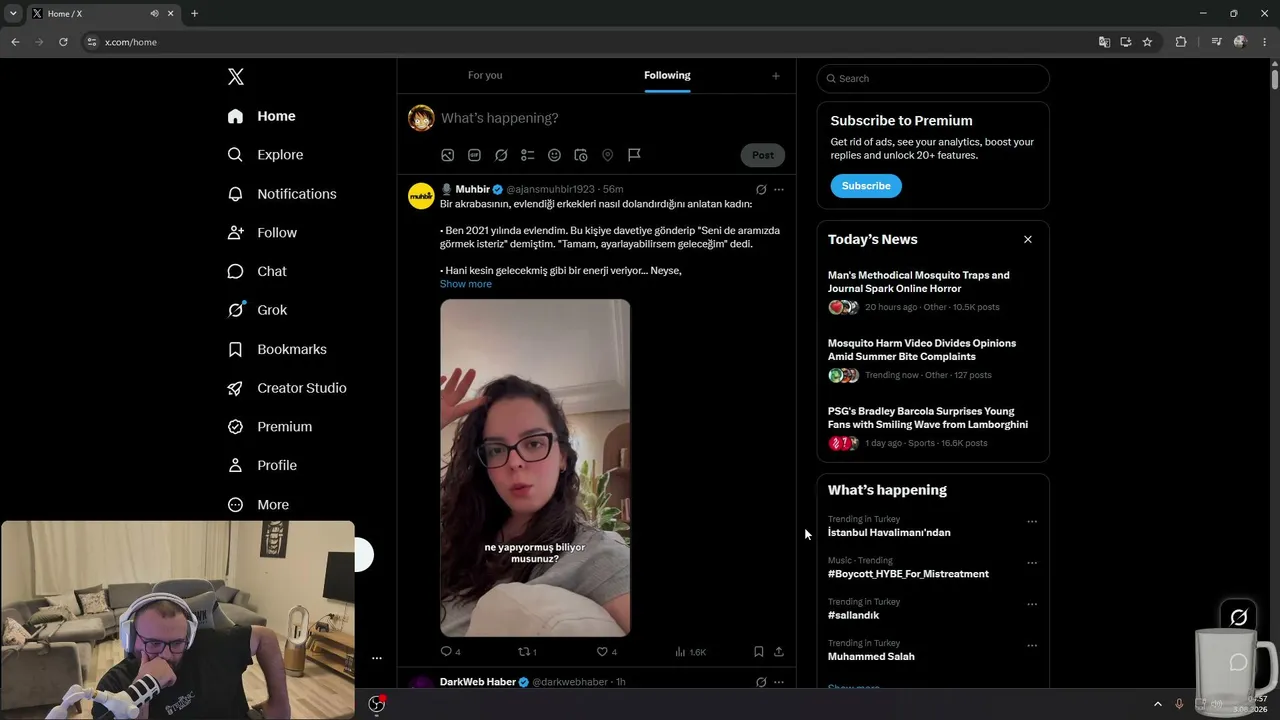This screenshot has height=720, width=1280.
Task: Schedule the post with the calendar icon
Action: pyautogui.click(x=581, y=155)
